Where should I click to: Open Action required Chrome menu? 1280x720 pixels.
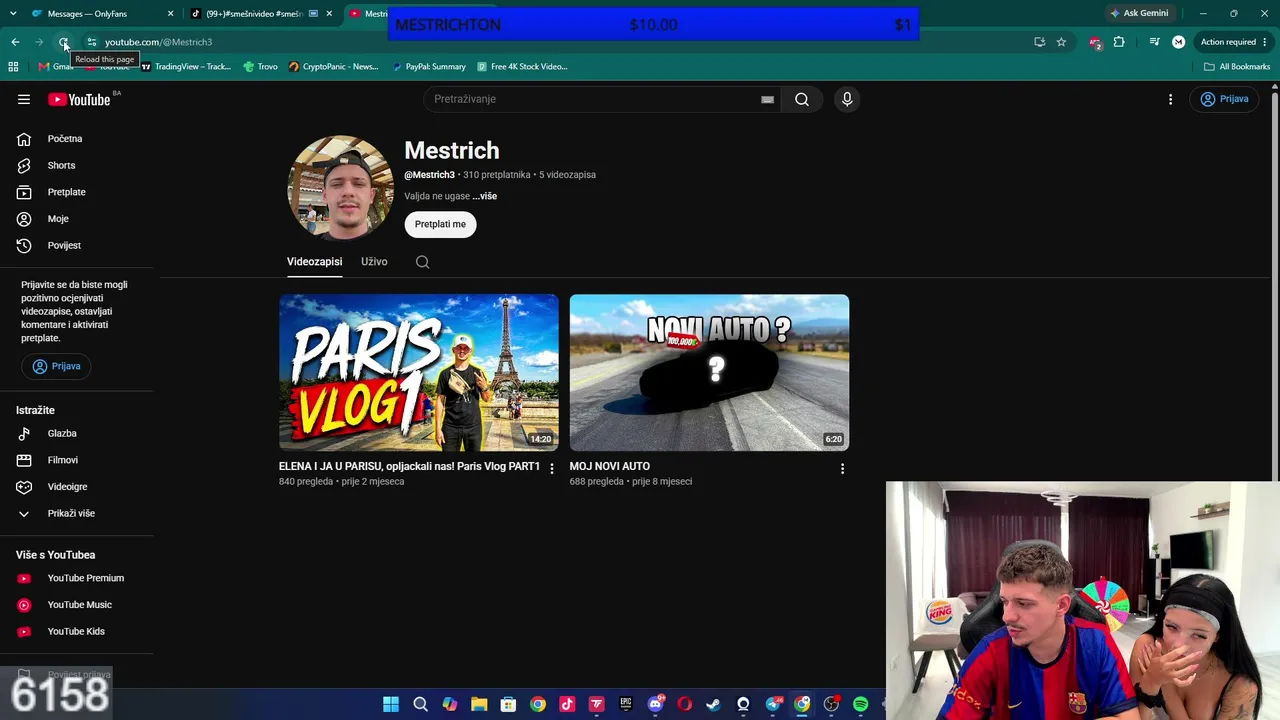[x=1235, y=42]
